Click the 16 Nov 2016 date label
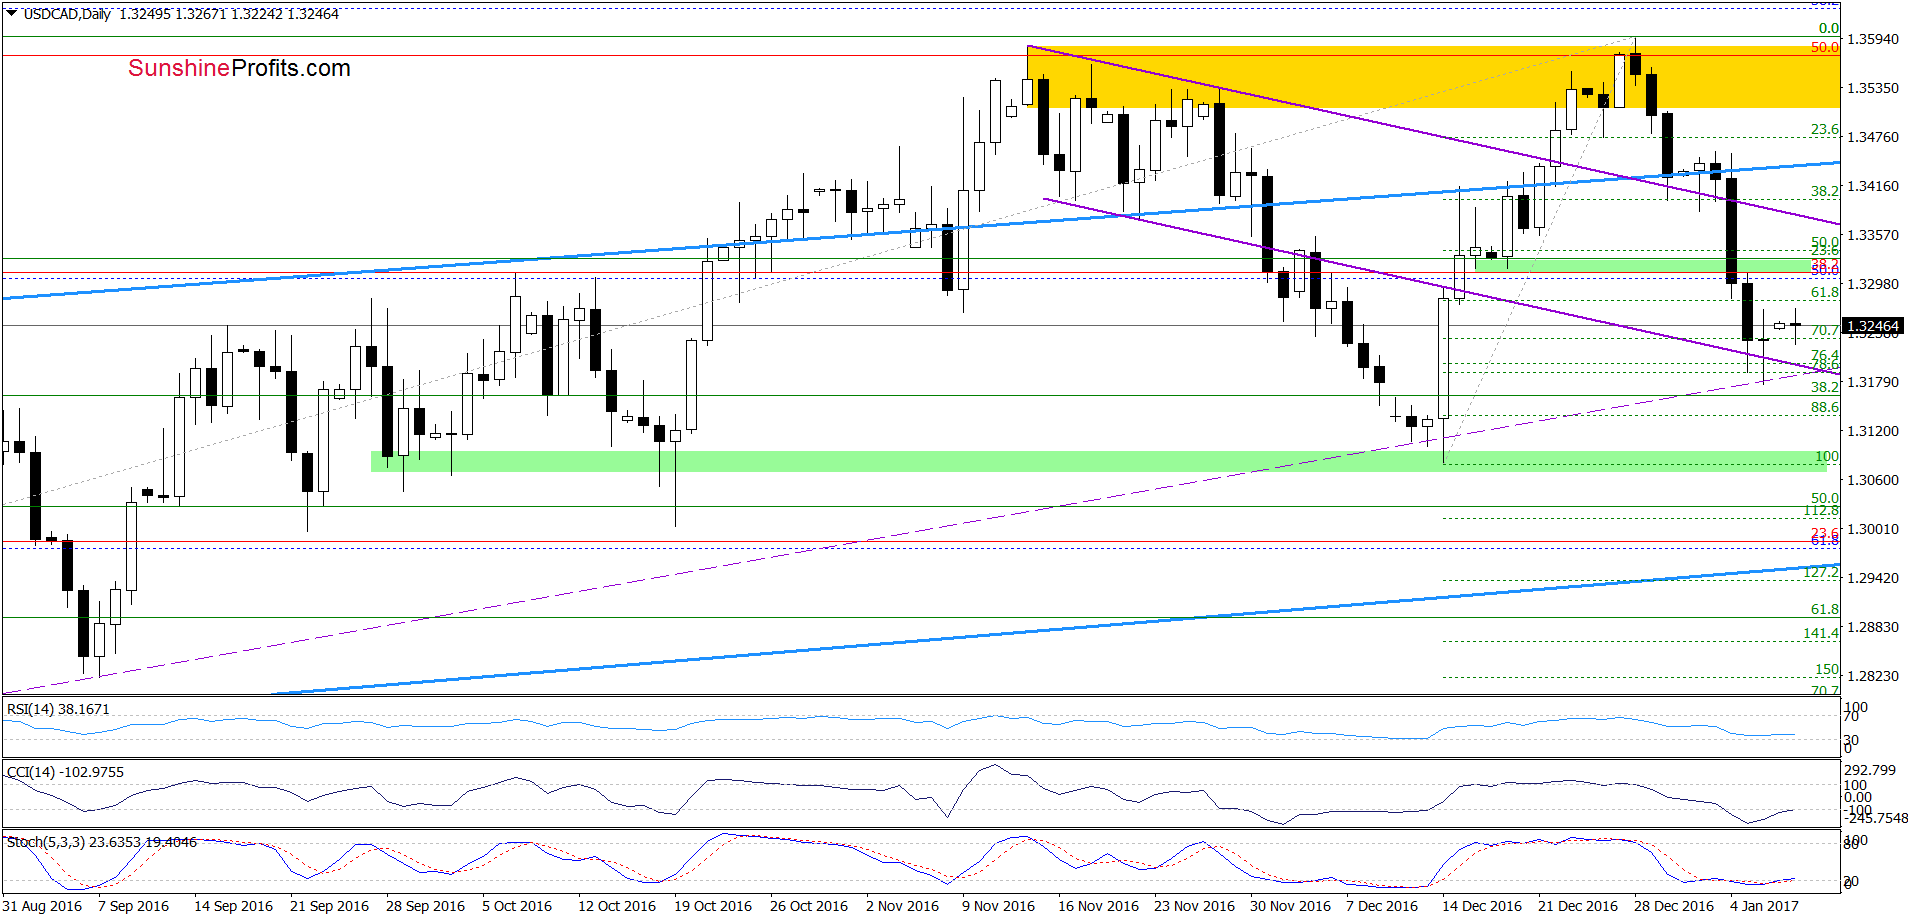Image resolution: width=1908 pixels, height=920 pixels. pos(1098,906)
